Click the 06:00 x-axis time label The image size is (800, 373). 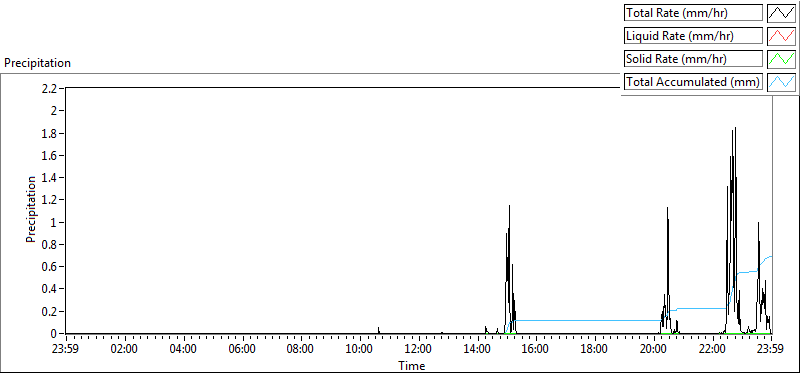242,350
